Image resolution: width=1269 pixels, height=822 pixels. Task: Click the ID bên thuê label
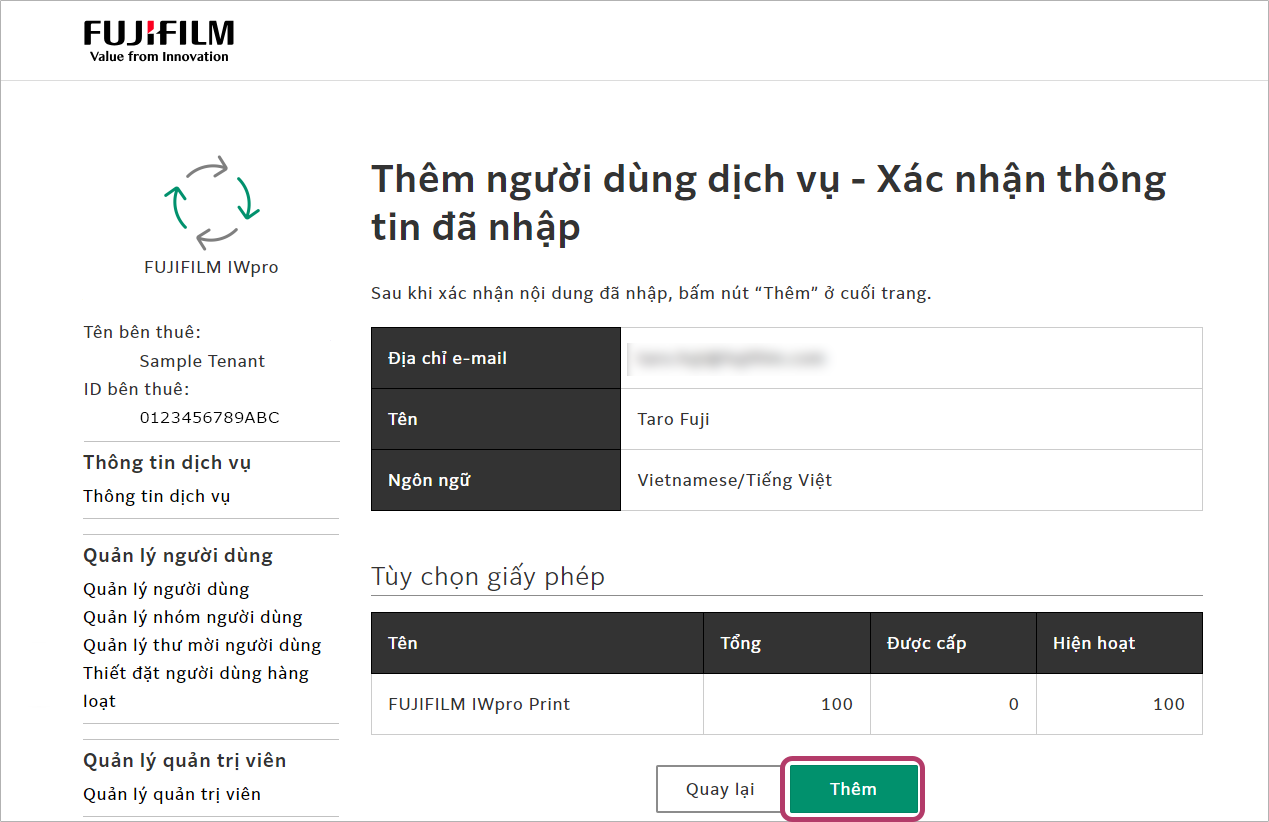(136, 389)
